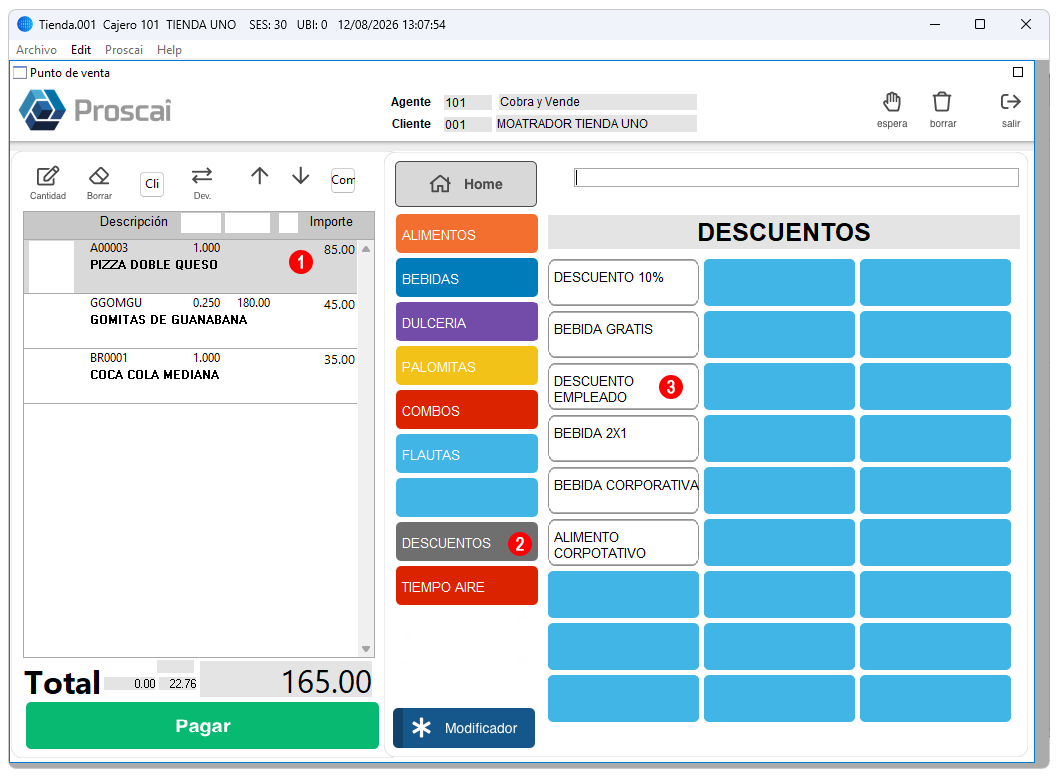Open the Help menu
The width and height of the screenshot is (1058, 776).
[x=169, y=50]
